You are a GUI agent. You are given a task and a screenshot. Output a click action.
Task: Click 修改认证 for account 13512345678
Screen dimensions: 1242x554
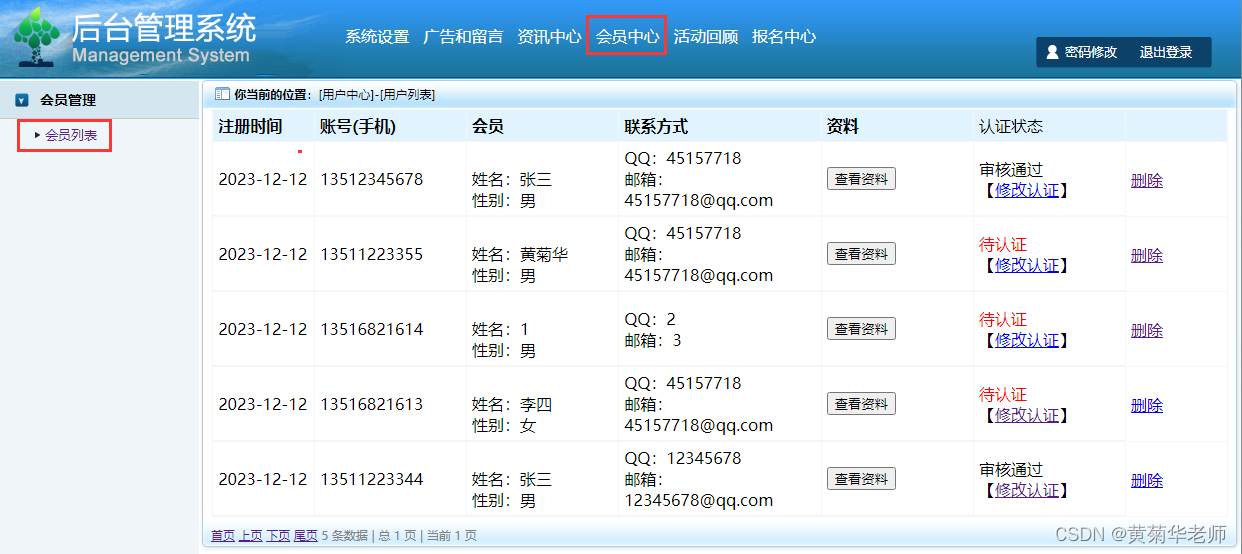click(x=1026, y=190)
